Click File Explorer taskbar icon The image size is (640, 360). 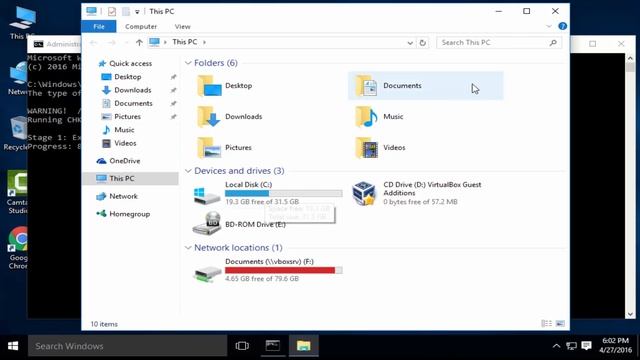pyautogui.click(x=304, y=346)
